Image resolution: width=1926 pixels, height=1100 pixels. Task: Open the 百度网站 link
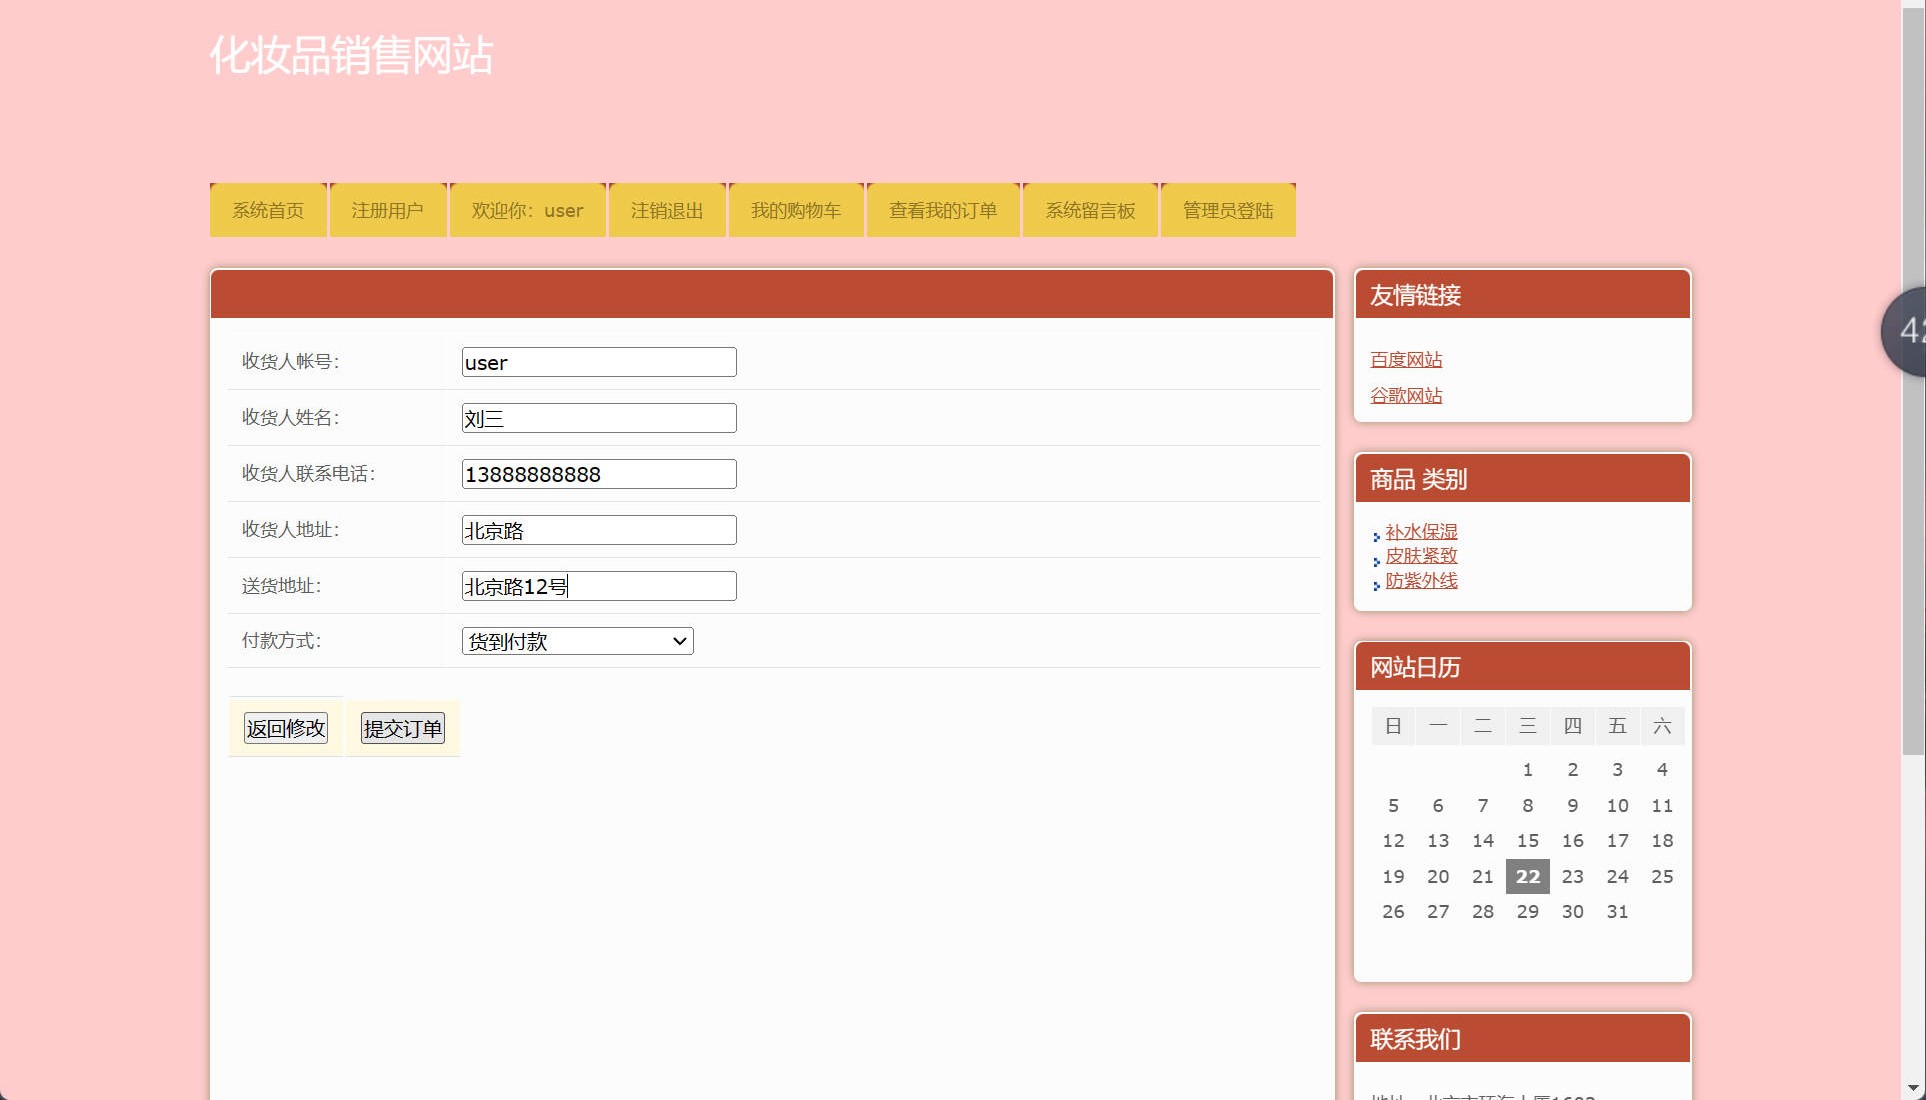point(1406,360)
